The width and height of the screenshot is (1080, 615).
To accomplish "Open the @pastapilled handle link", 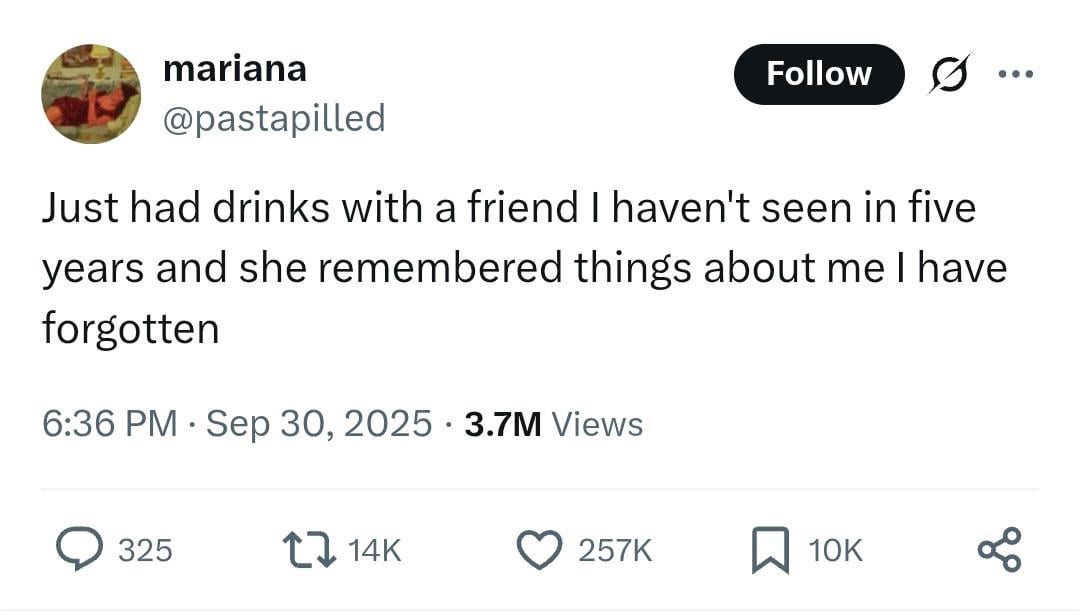I will [273, 118].
